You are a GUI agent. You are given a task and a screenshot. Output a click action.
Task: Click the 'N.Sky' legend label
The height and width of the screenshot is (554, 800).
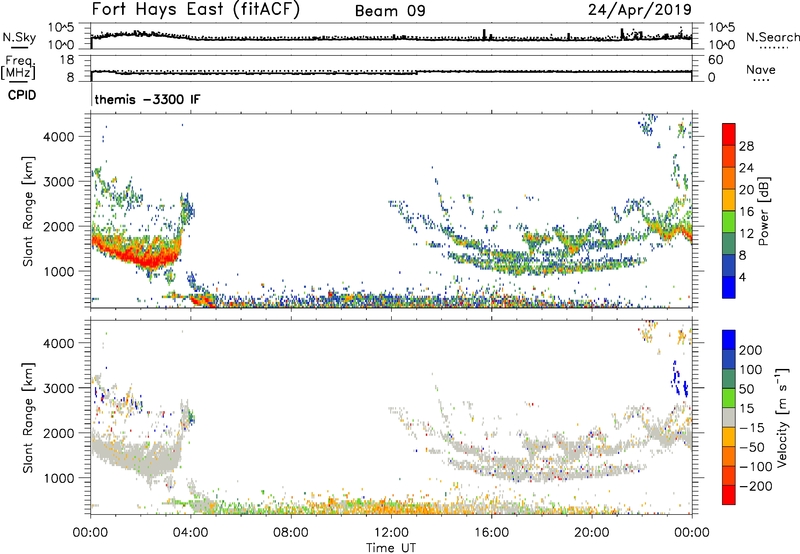tap(19, 37)
